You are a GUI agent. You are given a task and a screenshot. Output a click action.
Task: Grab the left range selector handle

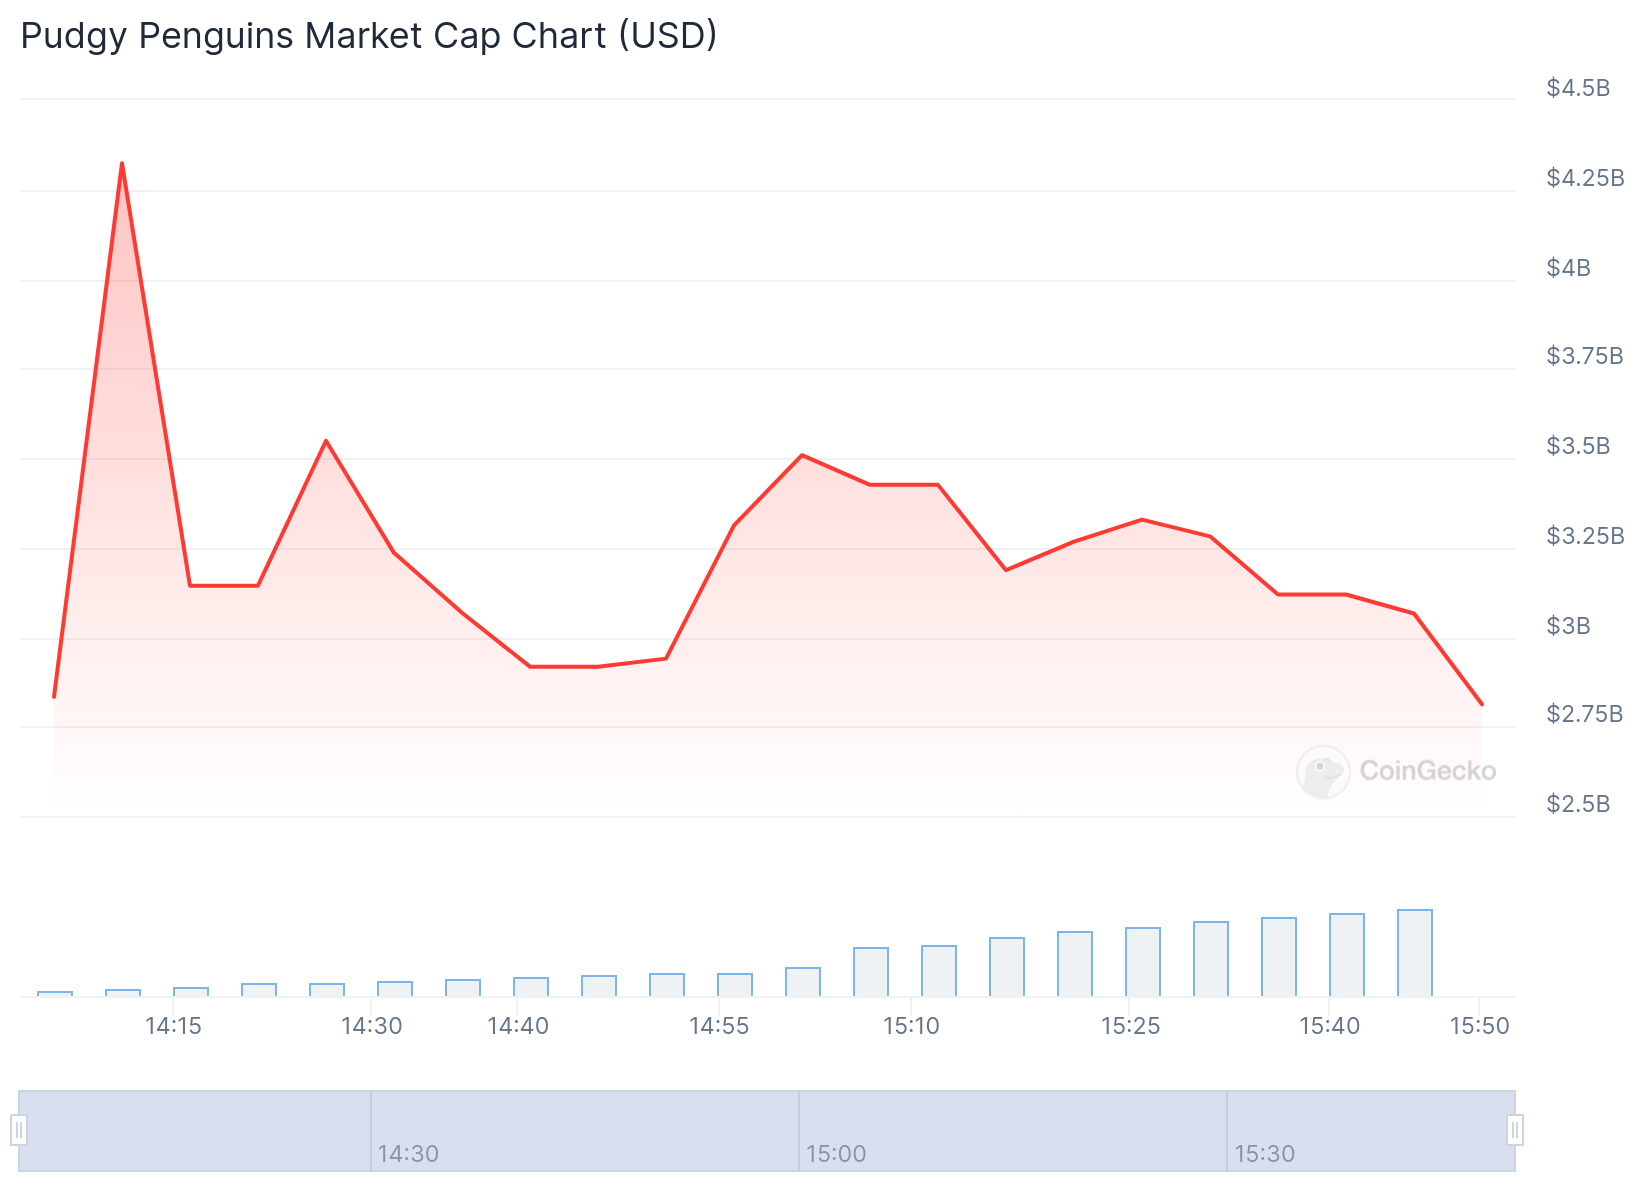(x=19, y=1130)
